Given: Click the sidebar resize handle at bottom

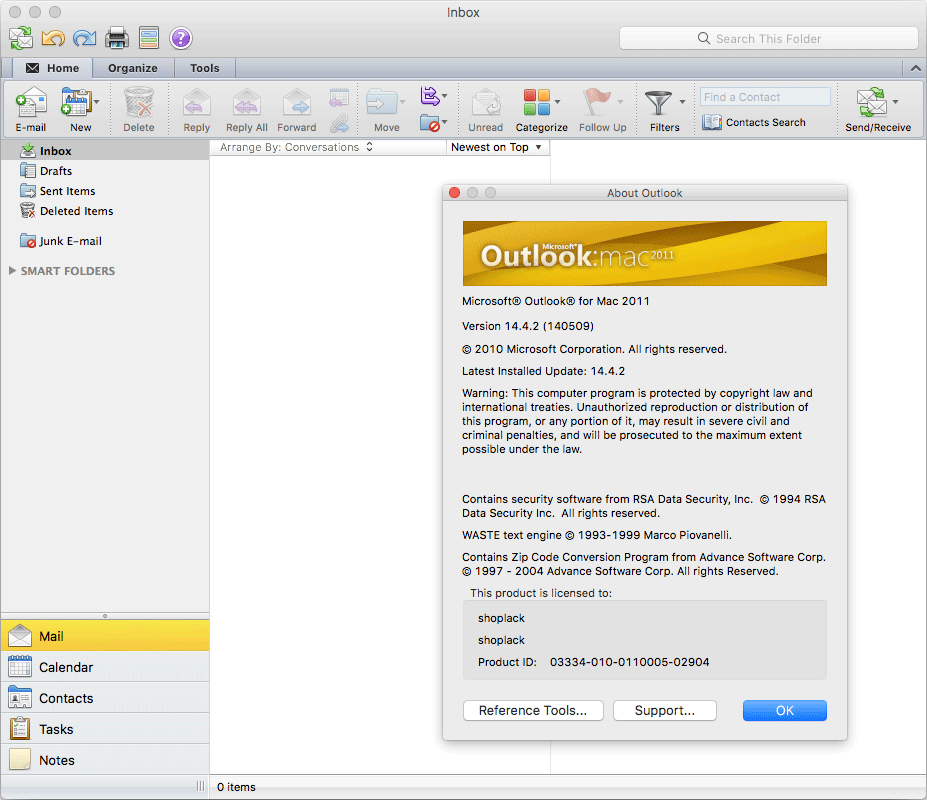Looking at the screenshot, I should [x=200, y=786].
